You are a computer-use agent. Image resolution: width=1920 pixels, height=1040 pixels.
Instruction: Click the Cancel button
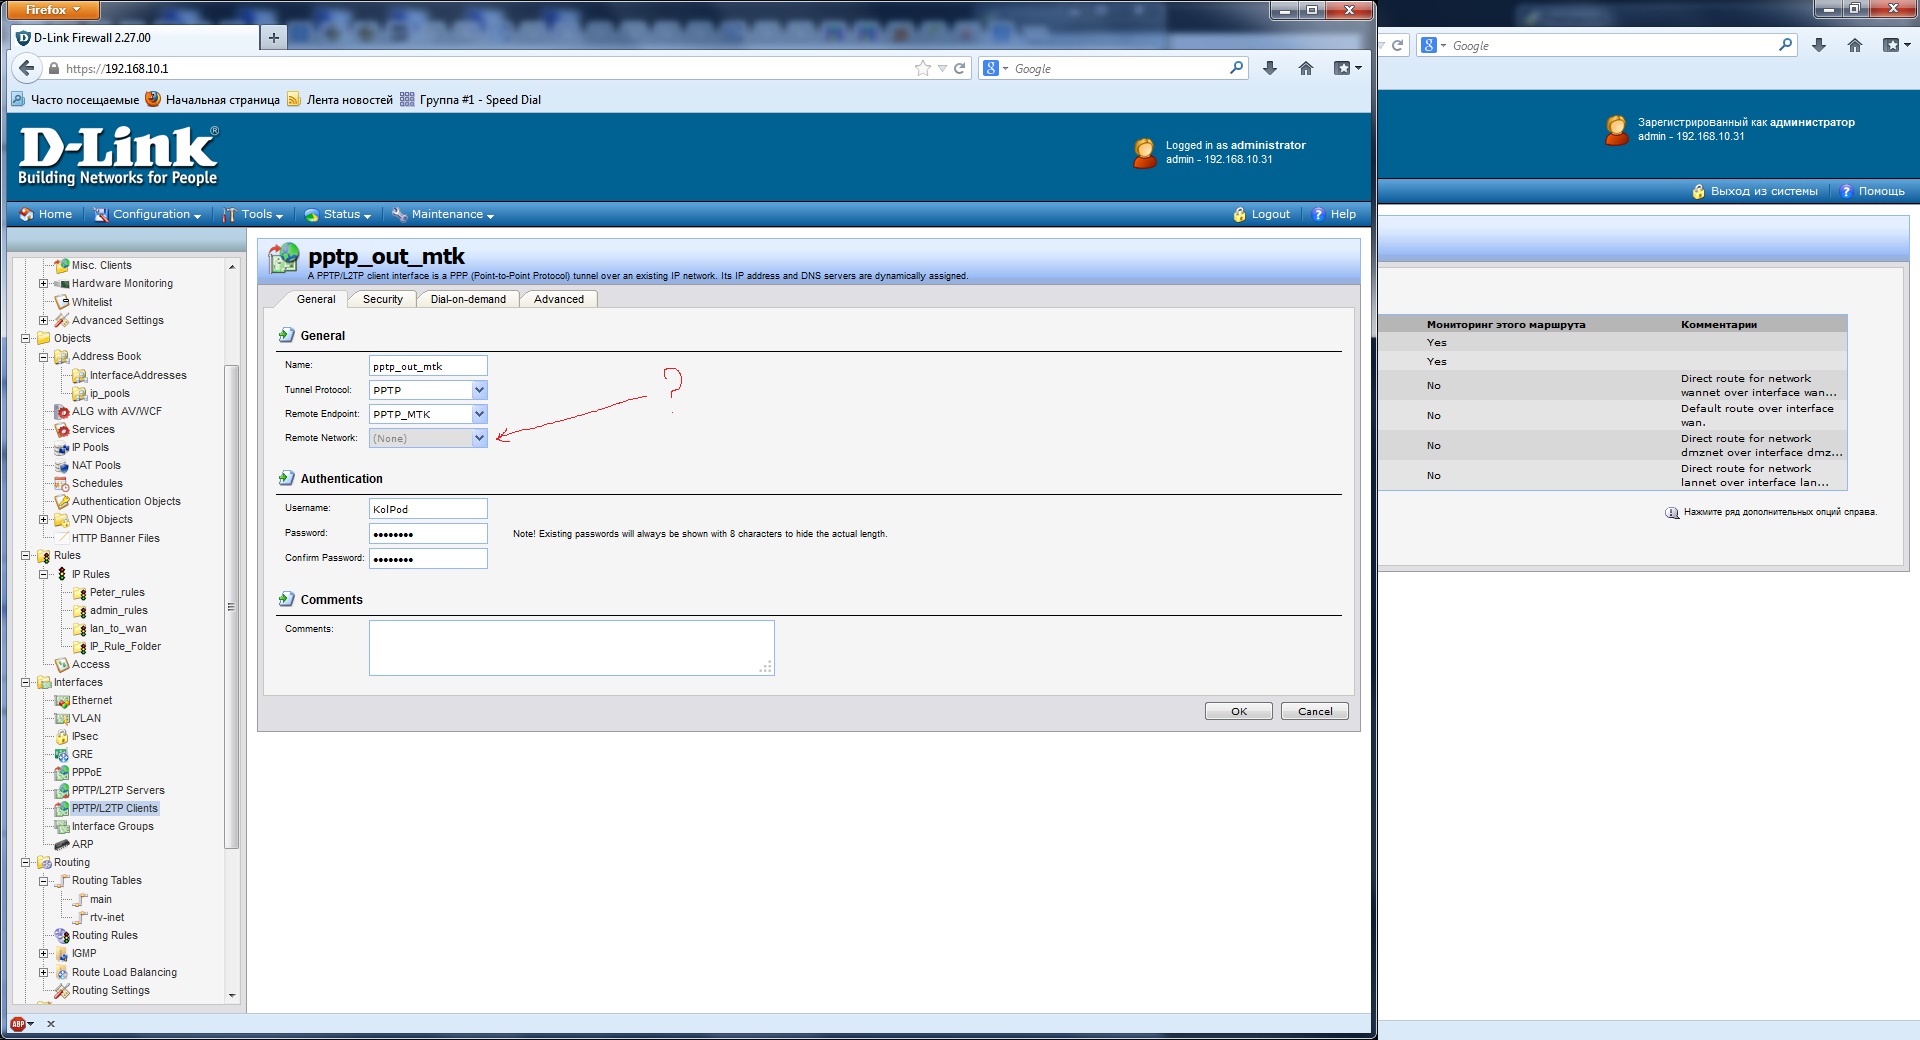(1315, 711)
